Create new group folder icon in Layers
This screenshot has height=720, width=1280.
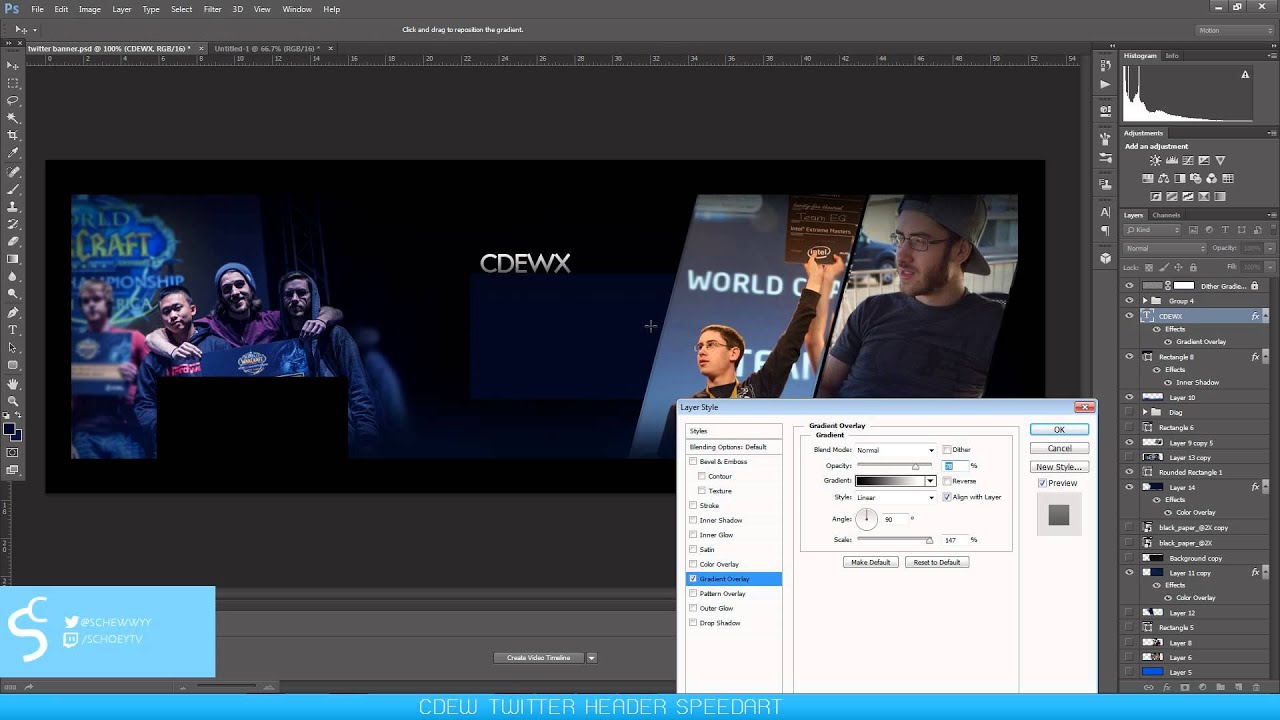[x=1219, y=688]
